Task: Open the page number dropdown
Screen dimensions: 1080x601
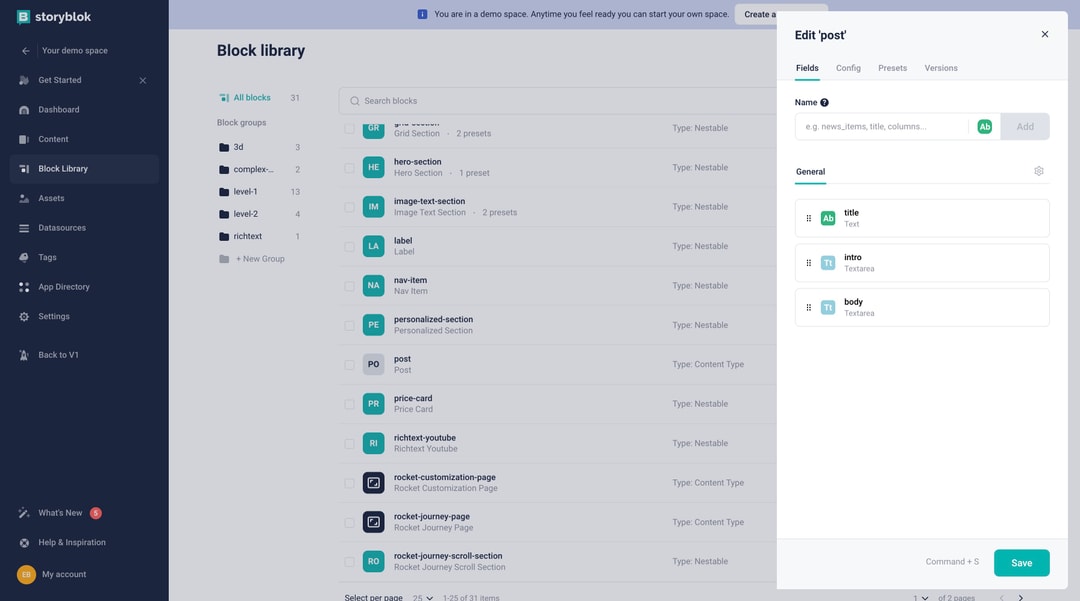Action: pos(921,598)
